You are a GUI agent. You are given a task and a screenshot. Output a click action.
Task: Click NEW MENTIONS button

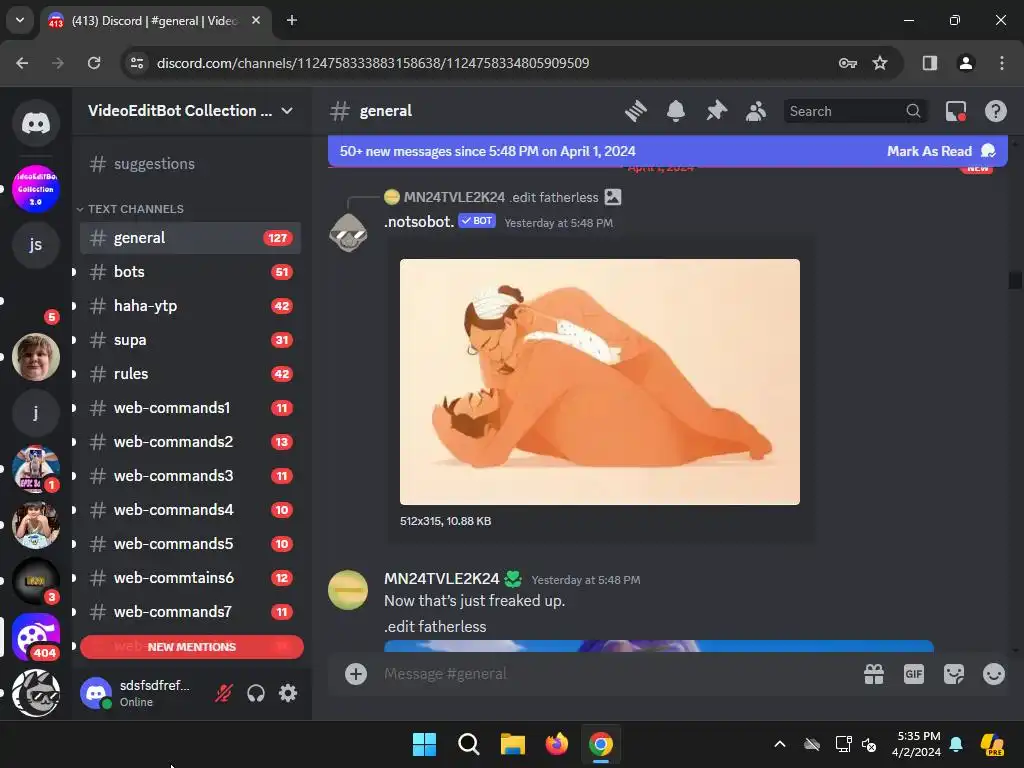pyautogui.click(x=191, y=647)
